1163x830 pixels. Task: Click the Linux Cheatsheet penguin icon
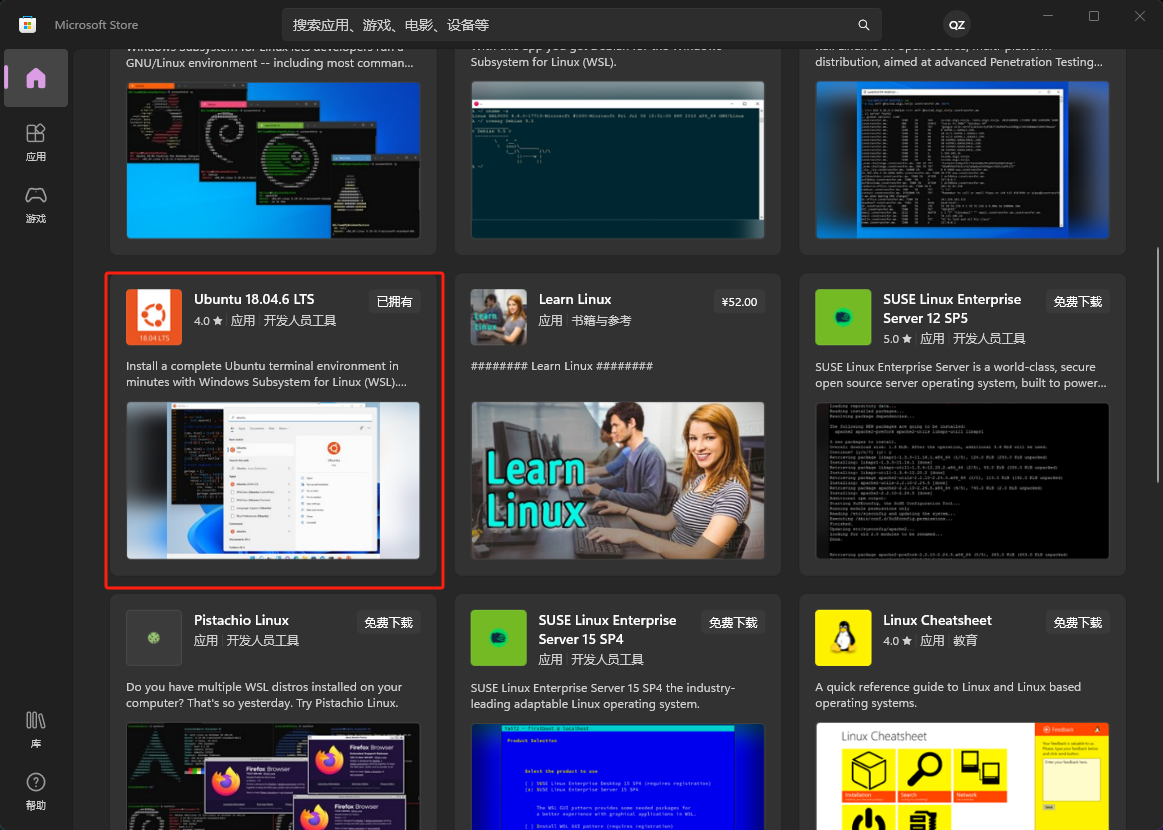pos(843,638)
